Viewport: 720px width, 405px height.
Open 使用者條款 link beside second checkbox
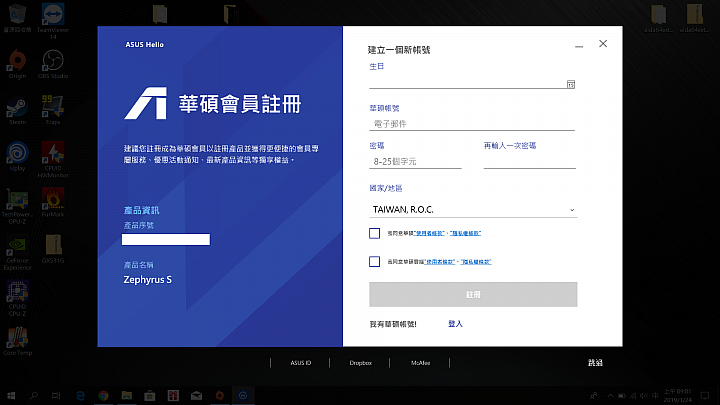tap(439, 262)
